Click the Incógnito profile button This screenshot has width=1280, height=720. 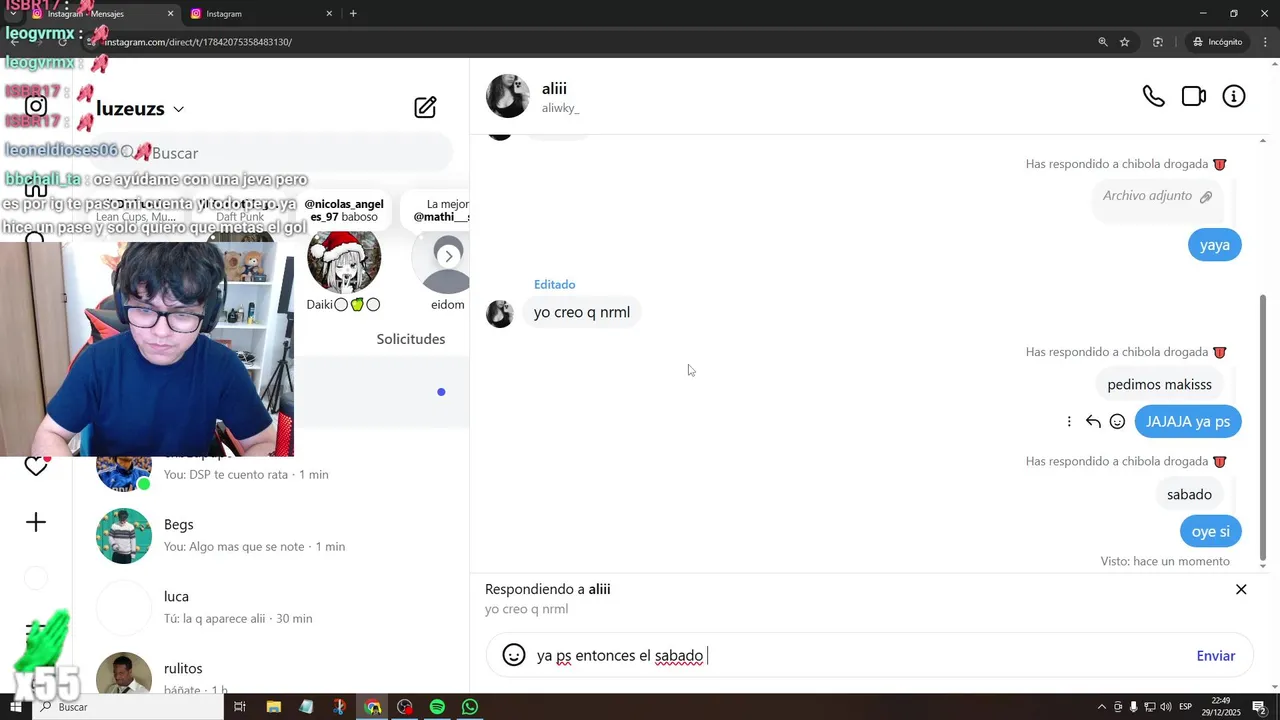(1217, 42)
